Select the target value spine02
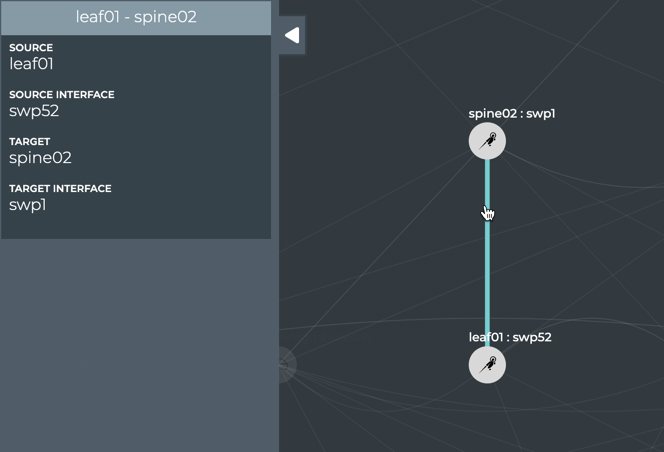 click(40, 158)
